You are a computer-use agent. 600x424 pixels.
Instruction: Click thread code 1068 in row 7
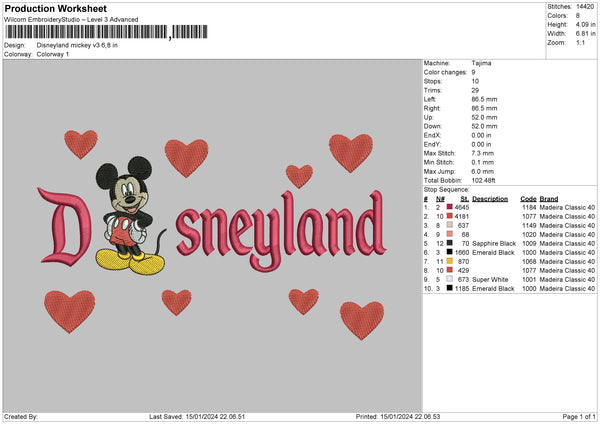[x=529, y=262]
